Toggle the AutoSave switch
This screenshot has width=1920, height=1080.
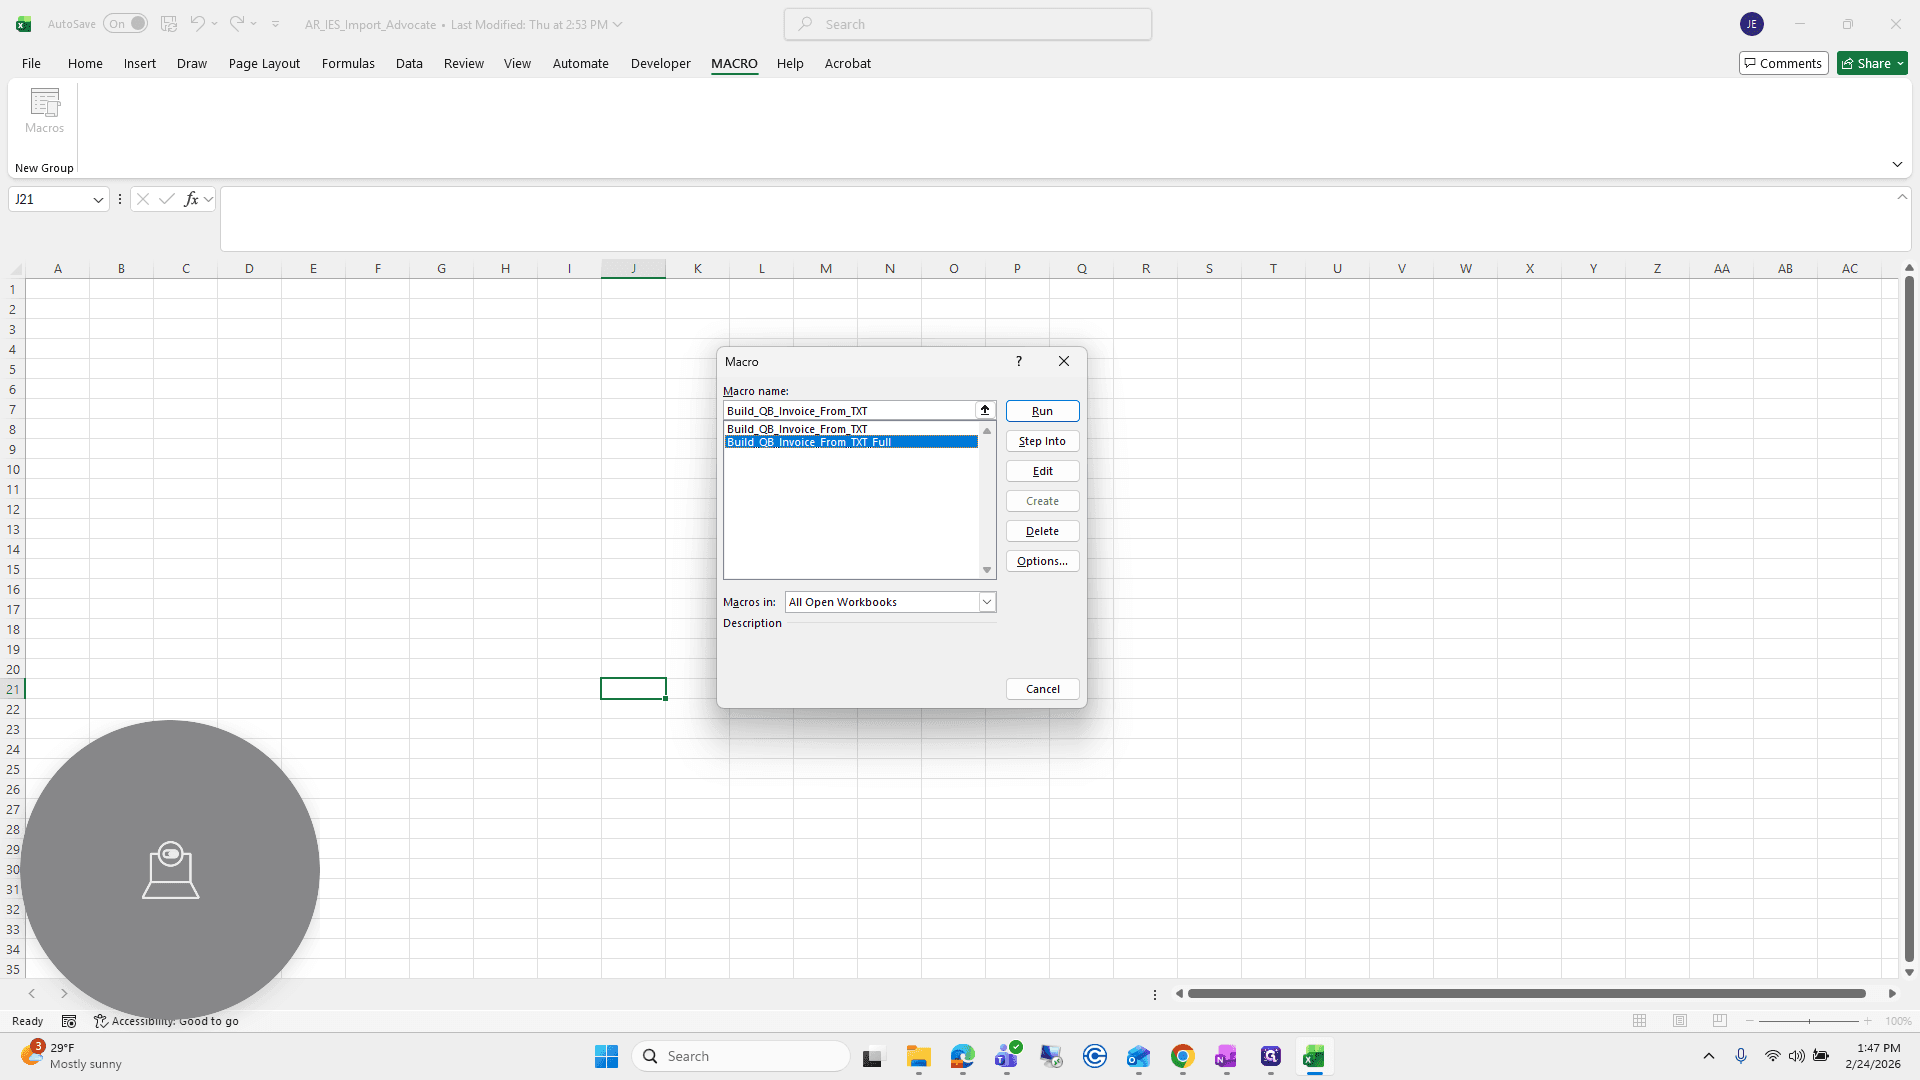coord(125,24)
